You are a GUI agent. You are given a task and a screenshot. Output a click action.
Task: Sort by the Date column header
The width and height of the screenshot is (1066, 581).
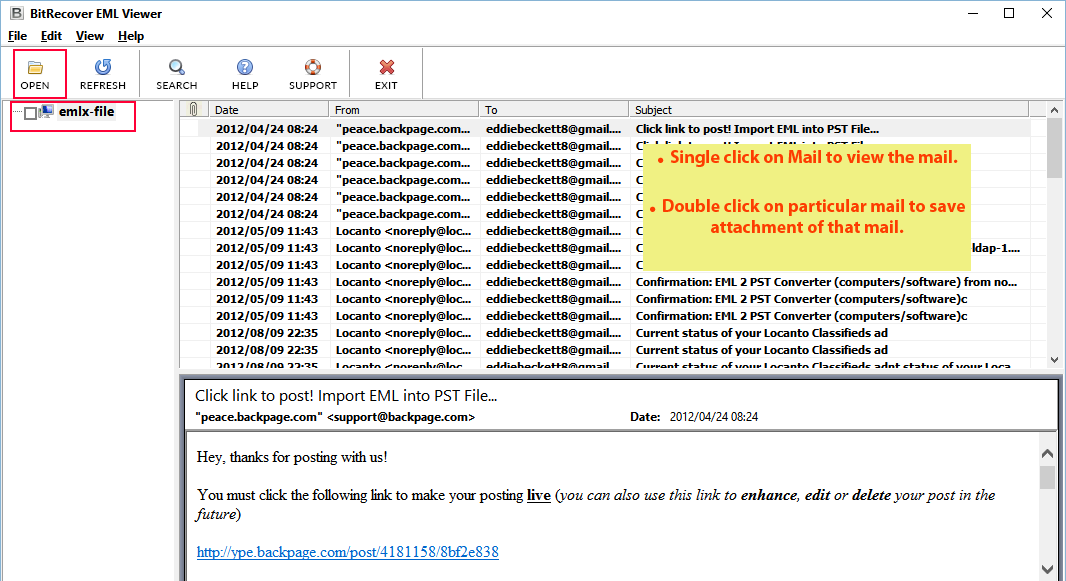269,109
